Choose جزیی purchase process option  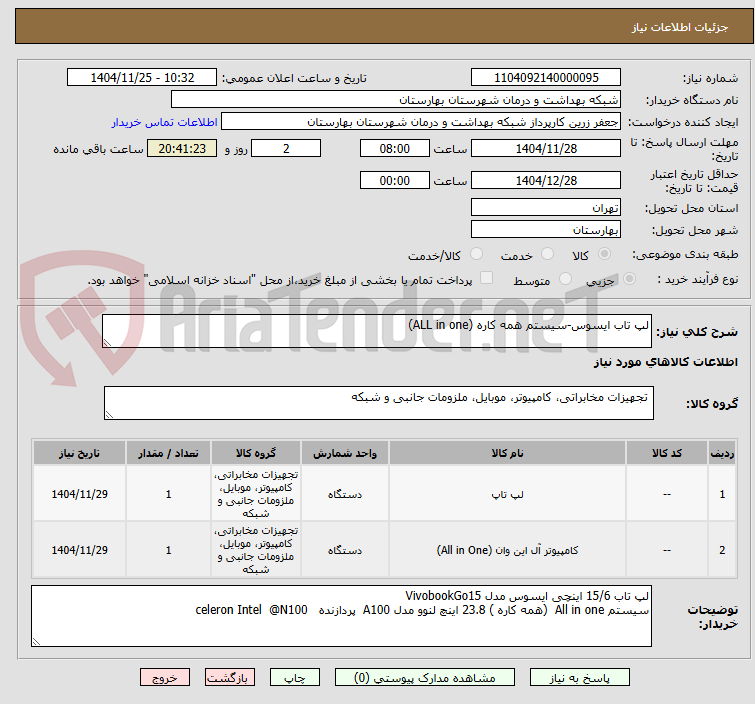tap(629, 279)
